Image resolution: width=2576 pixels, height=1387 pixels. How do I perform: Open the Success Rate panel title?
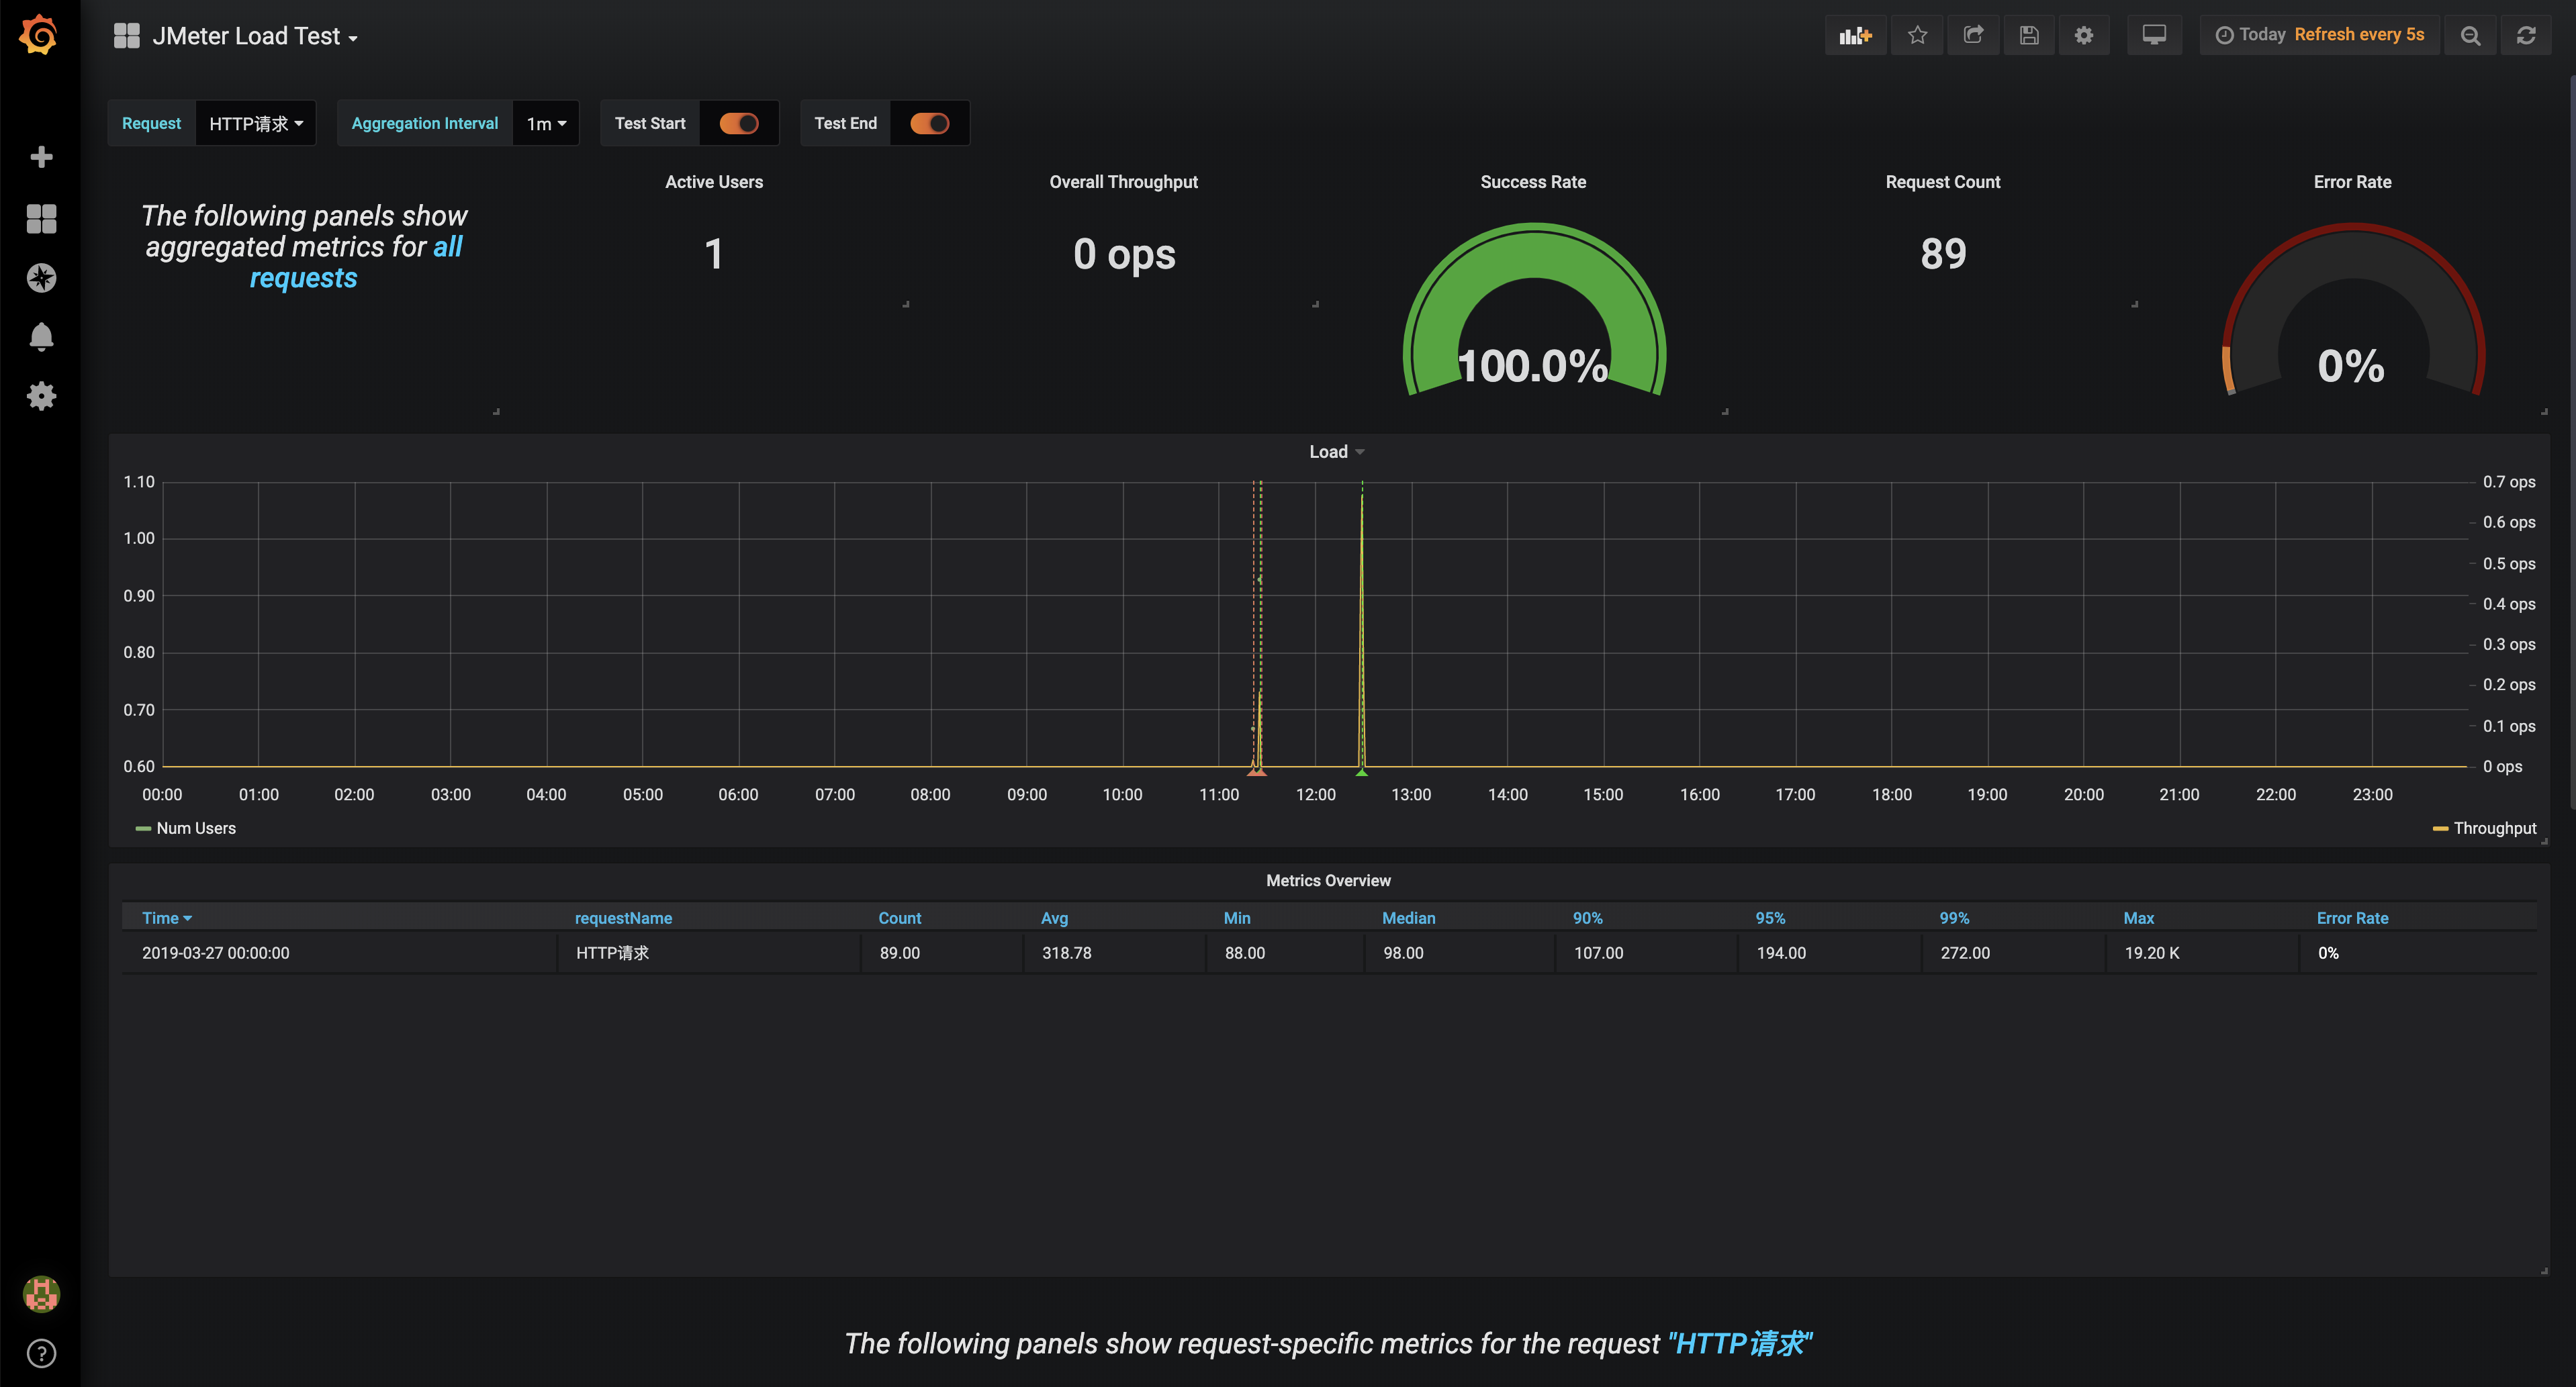click(x=1533, y=182)
